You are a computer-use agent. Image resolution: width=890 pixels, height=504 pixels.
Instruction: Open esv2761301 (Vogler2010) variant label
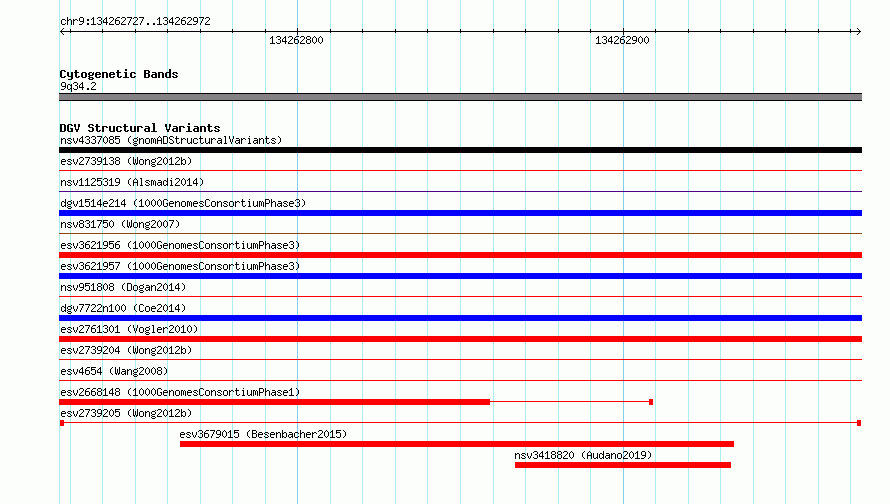tap(129, 329)
